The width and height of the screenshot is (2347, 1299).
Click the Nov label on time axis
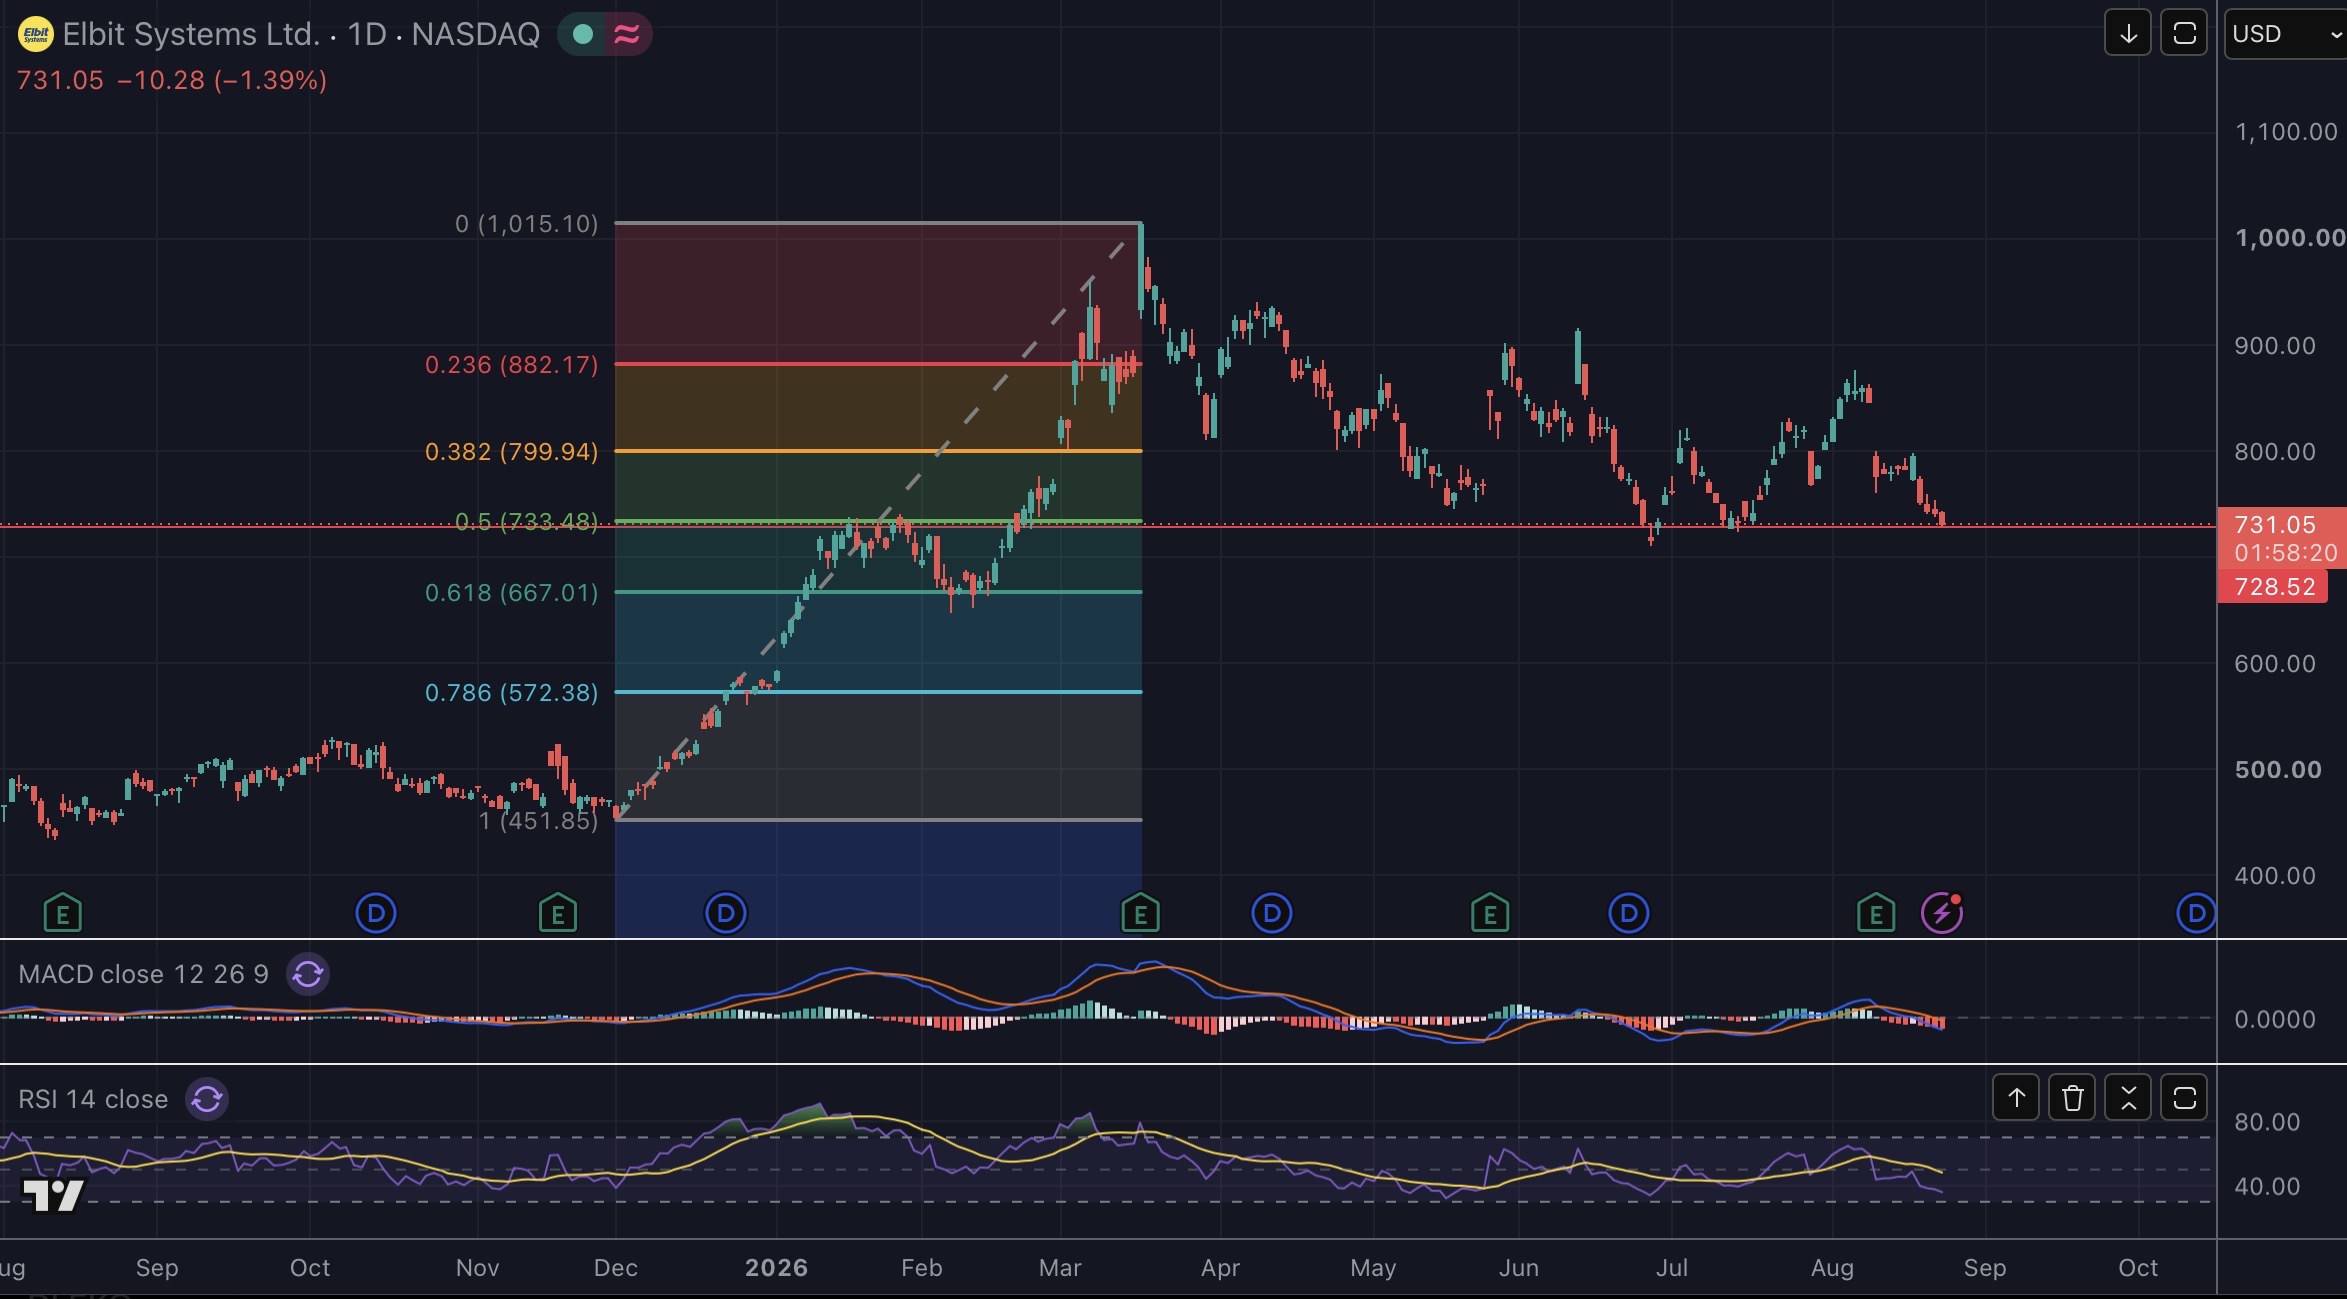(477, 1268)
